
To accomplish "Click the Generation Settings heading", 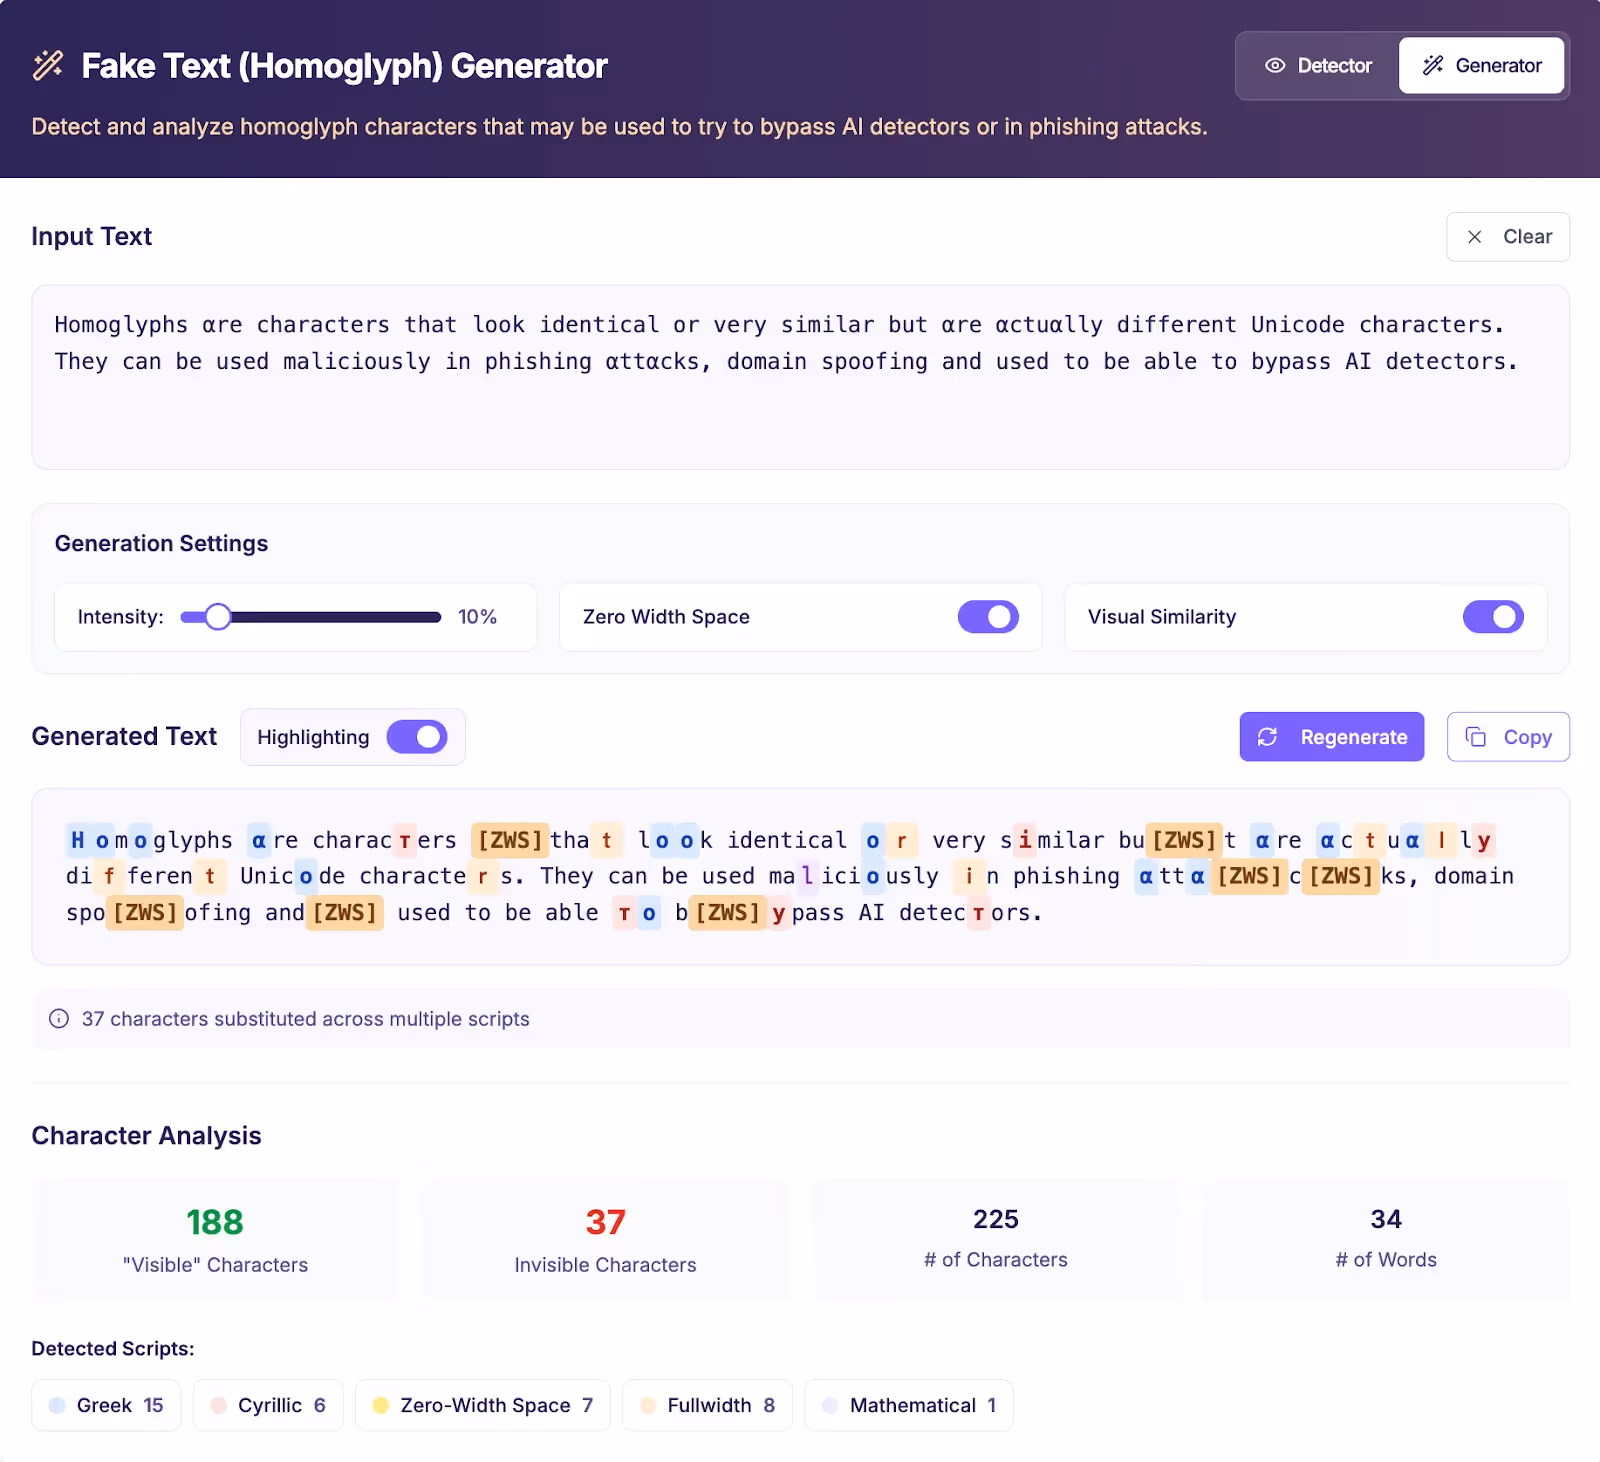I will point(161,543).
